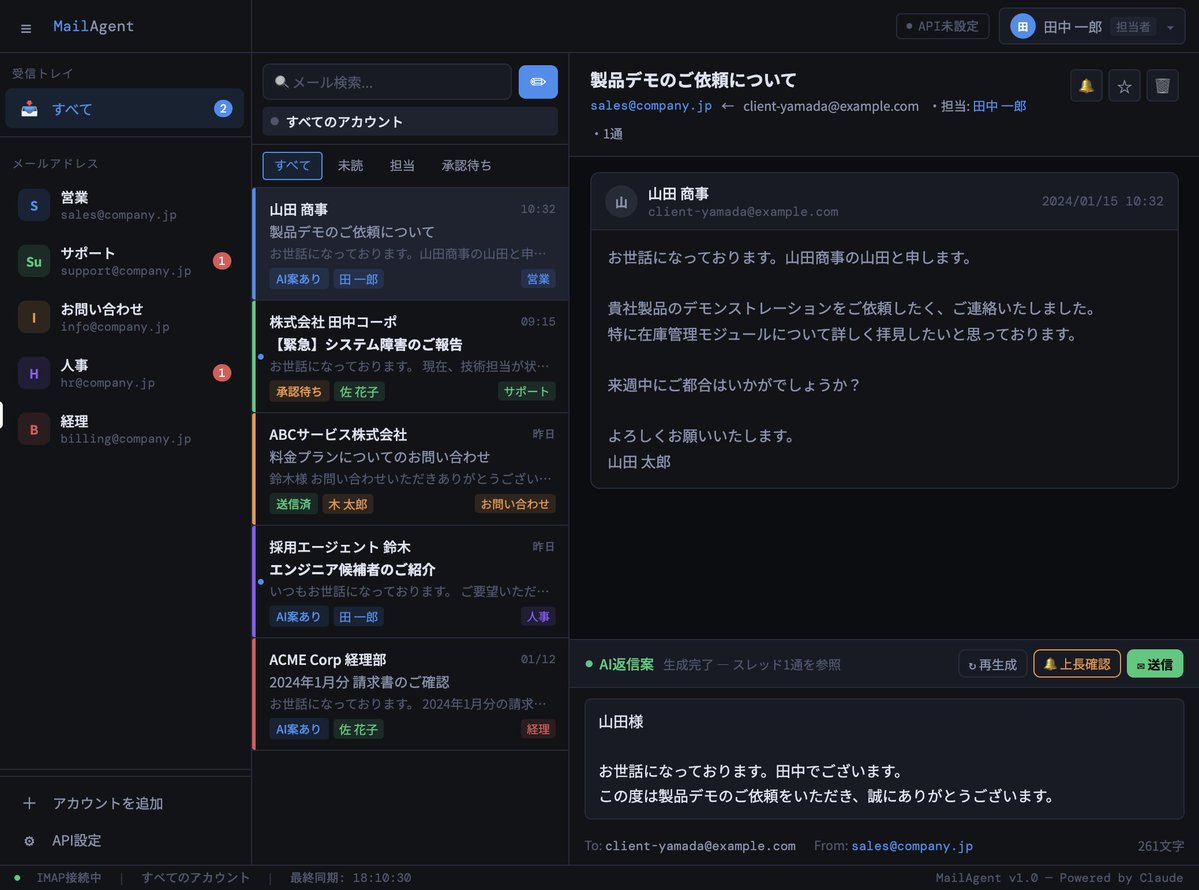Screen dimensions: 1199x890
Task: Click the gear icon for API設定
Action: [x=29, y=840]
